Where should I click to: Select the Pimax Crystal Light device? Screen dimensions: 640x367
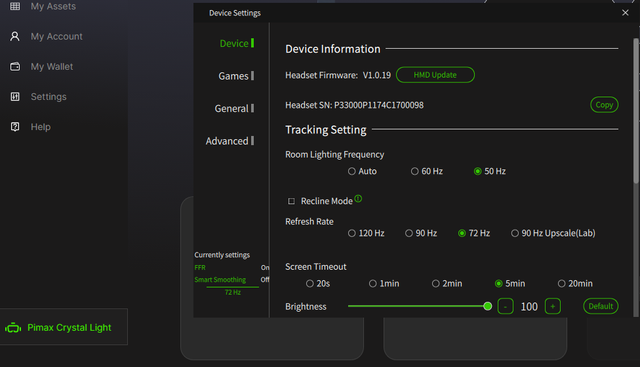click(x=64, y=327)
